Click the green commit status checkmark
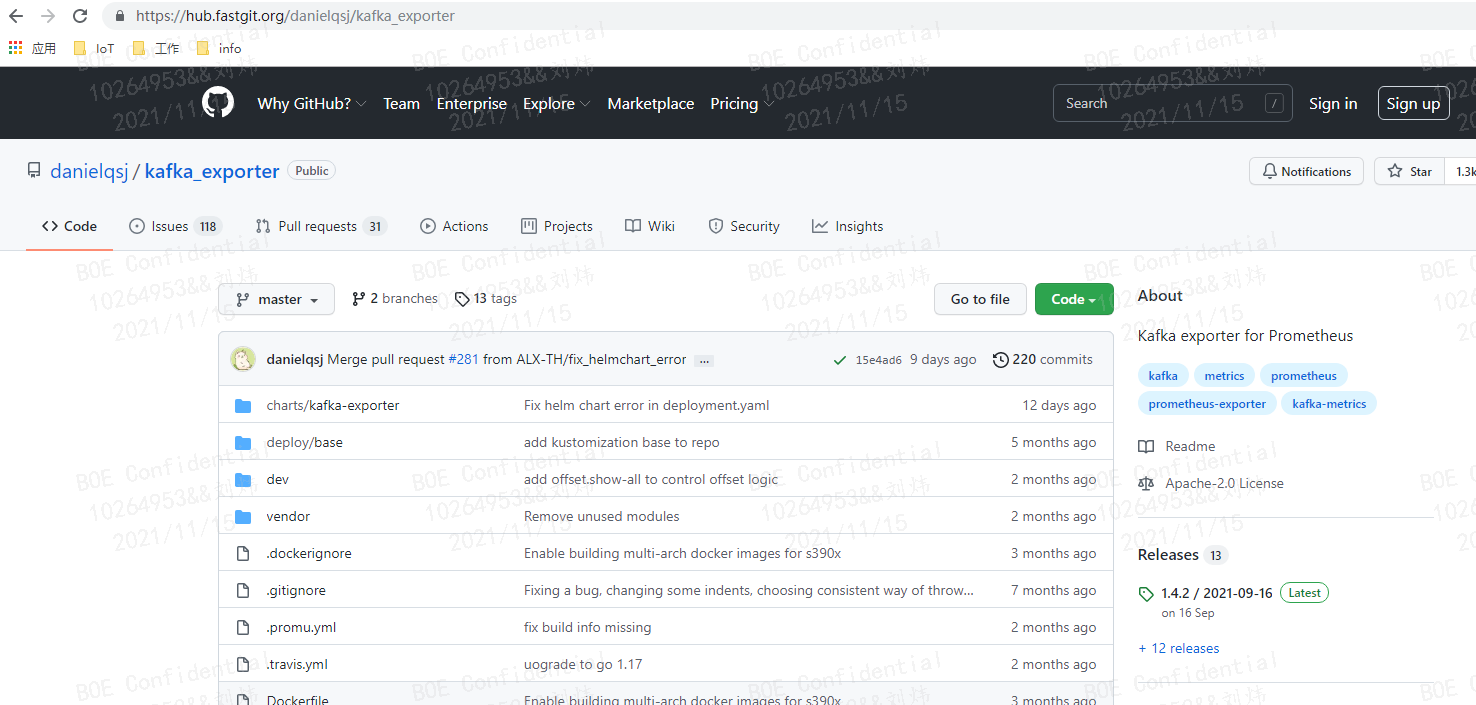 coord(840,360)
